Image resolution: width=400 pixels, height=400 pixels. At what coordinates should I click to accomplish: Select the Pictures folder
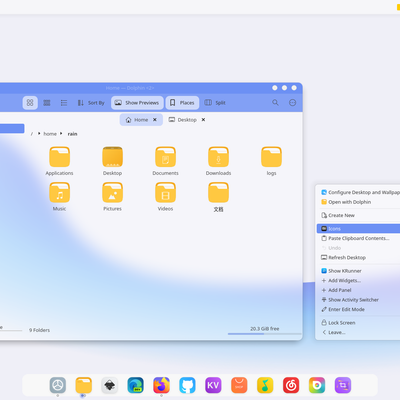click(x=112, y=197)
